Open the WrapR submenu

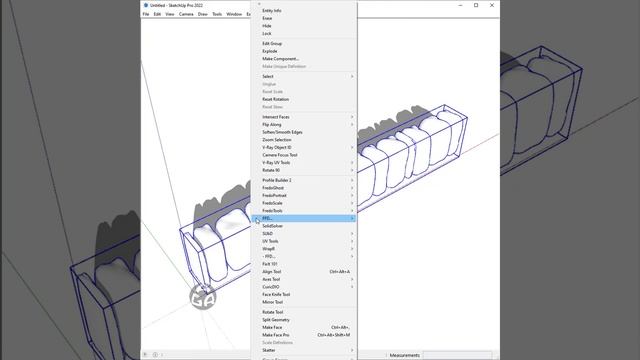point(304,249)
